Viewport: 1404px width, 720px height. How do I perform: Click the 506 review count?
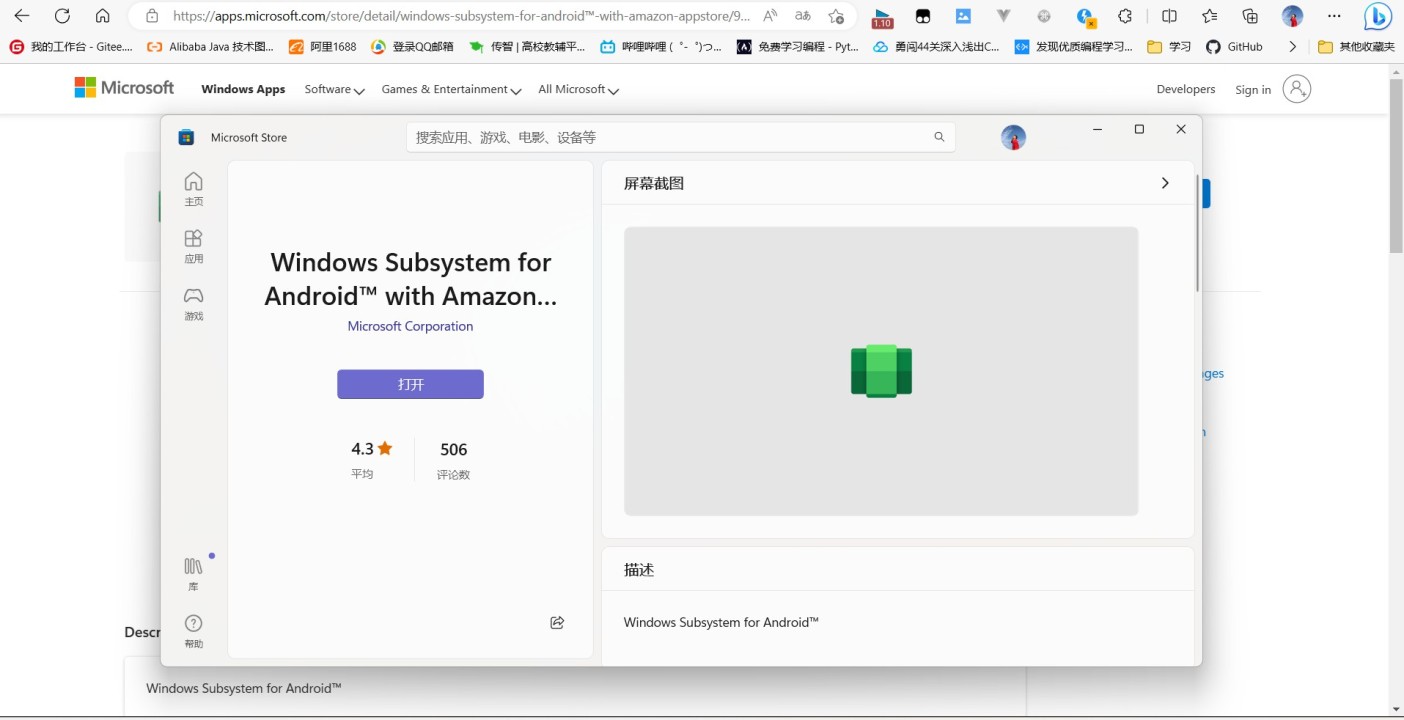pos(453,449)
